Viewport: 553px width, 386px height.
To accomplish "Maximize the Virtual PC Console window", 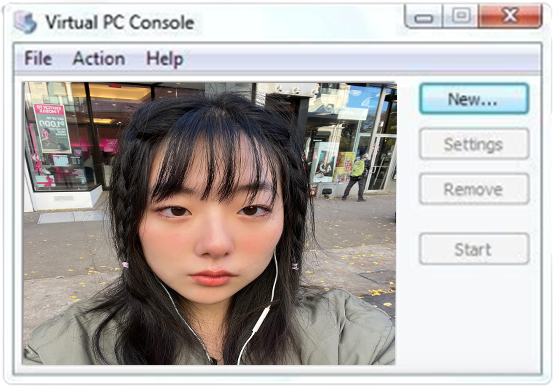I will (x=460, y=16).
